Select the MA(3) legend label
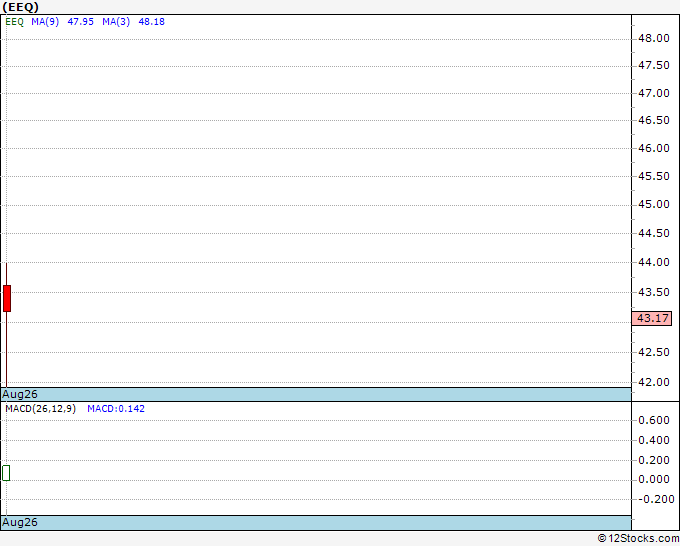 pyautogui.click(x=116, y=22)
